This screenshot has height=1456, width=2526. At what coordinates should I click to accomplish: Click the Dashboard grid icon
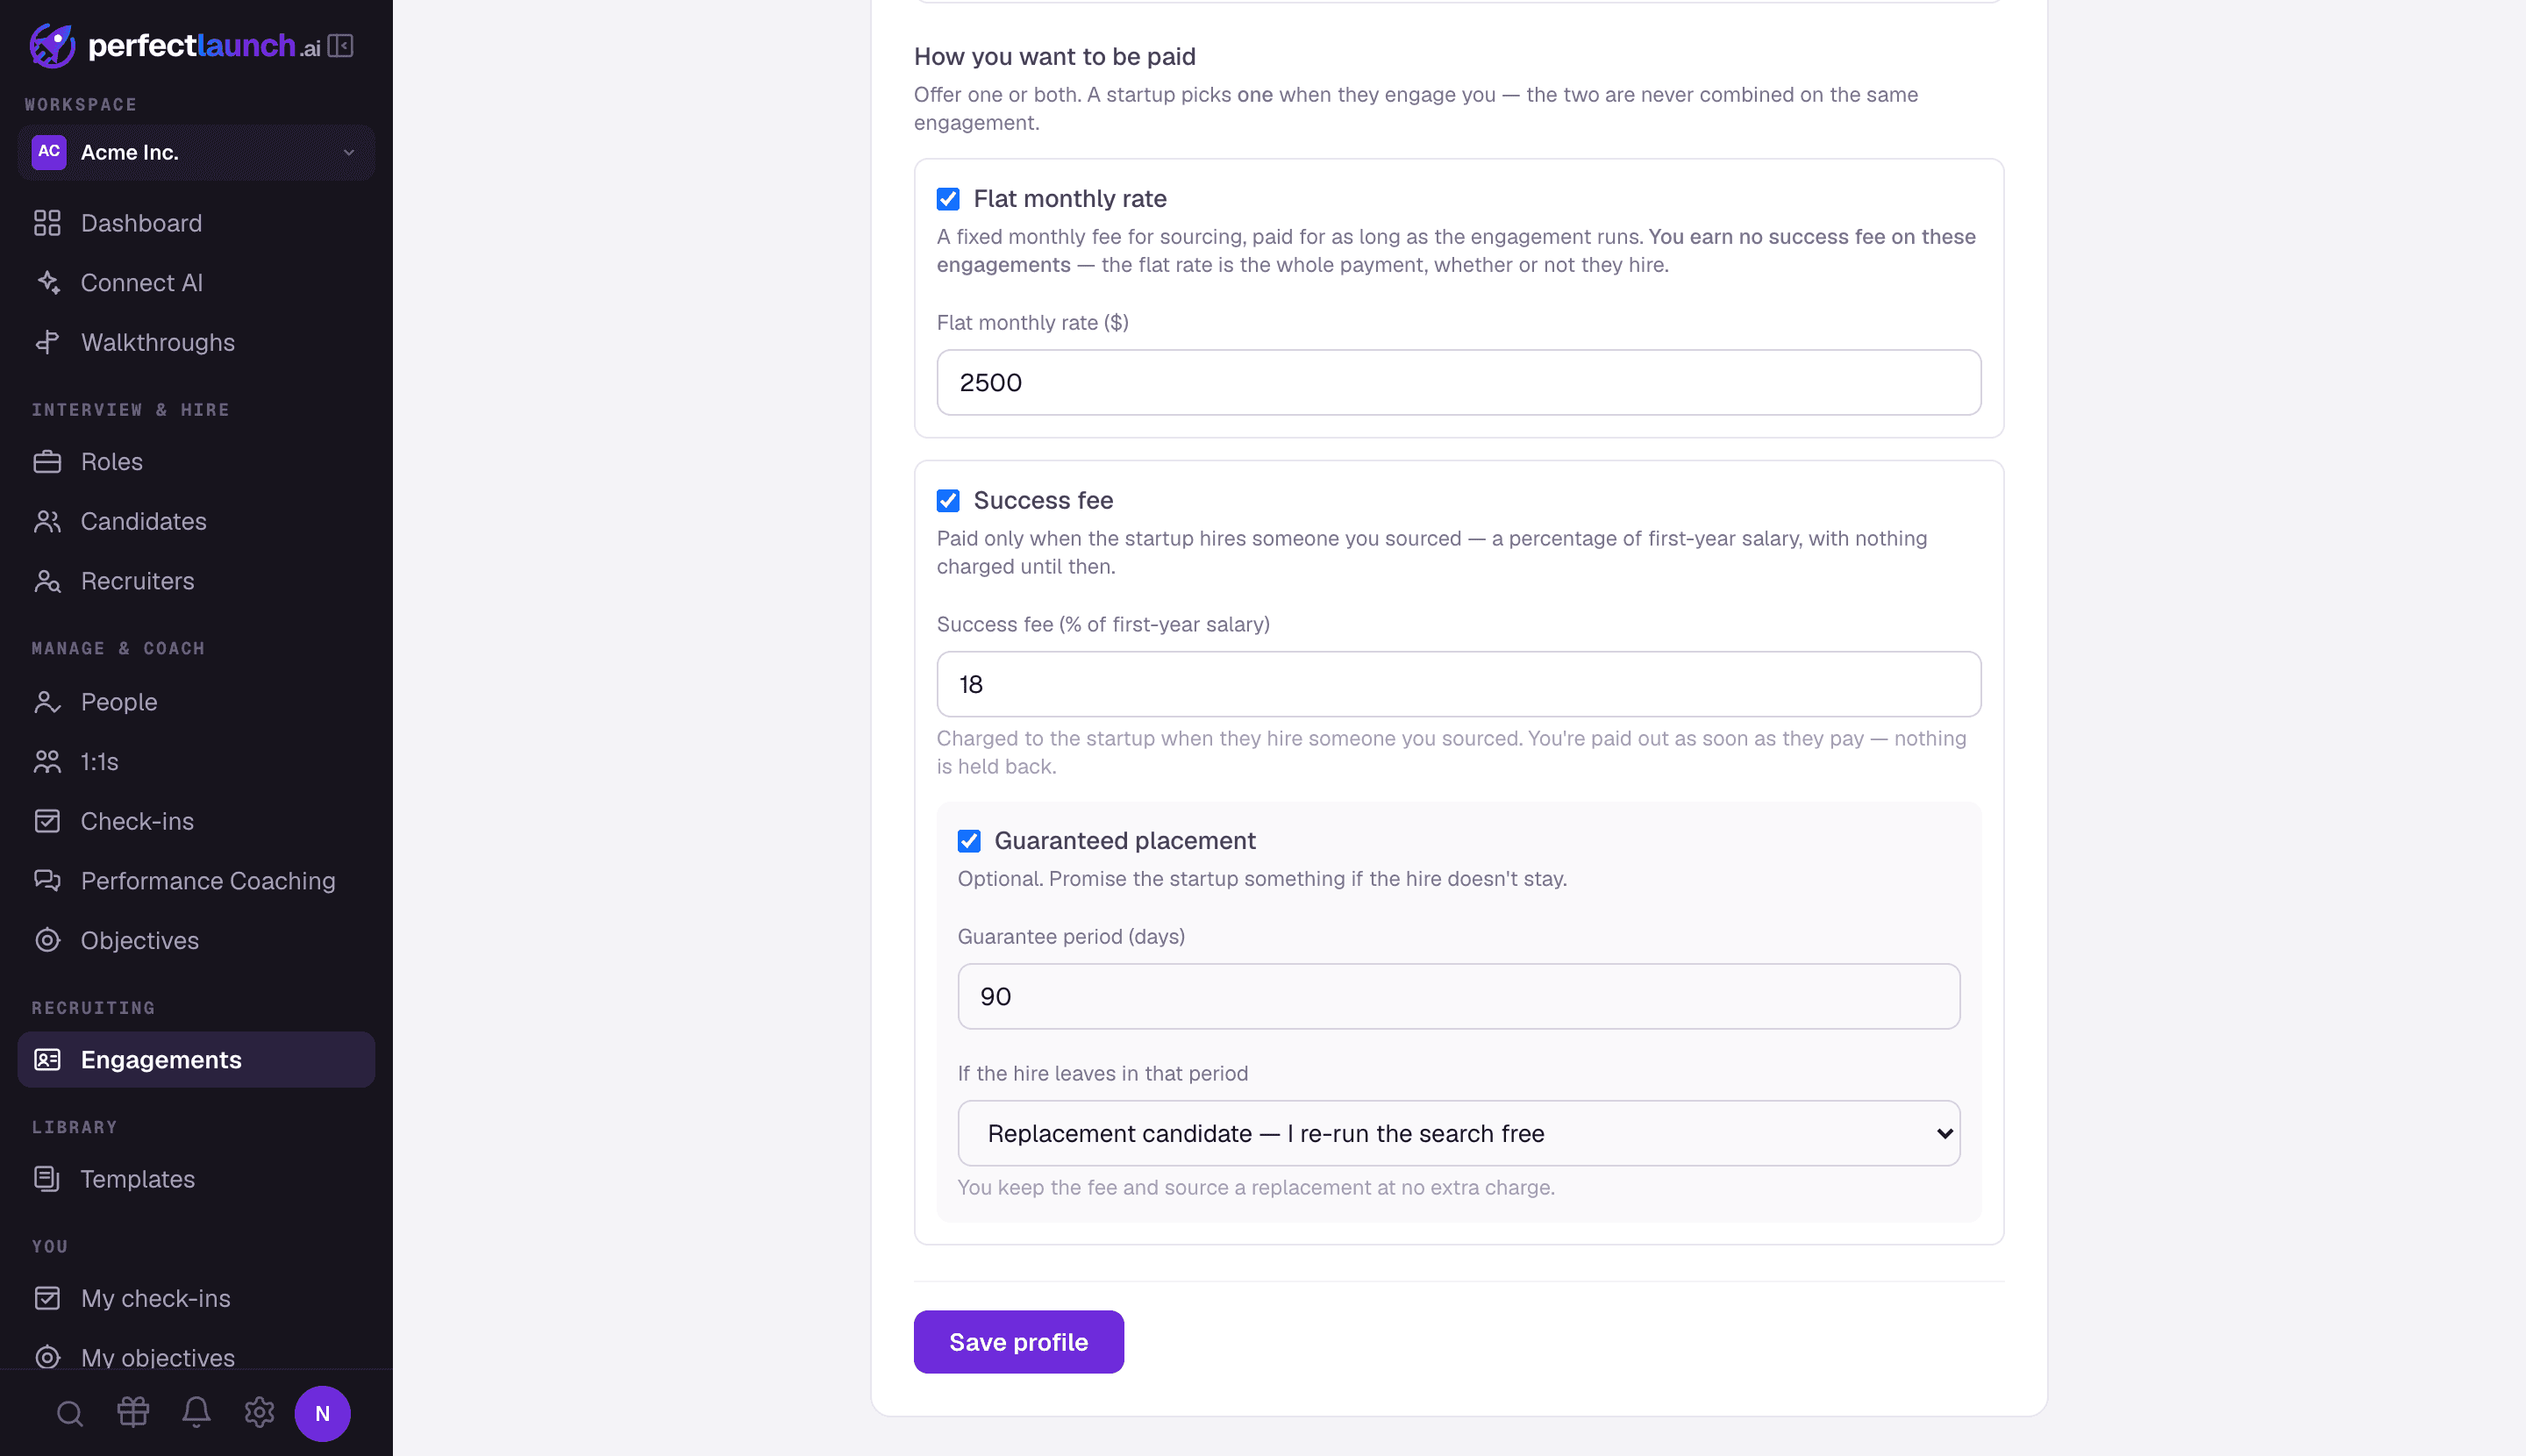point(47,223)
